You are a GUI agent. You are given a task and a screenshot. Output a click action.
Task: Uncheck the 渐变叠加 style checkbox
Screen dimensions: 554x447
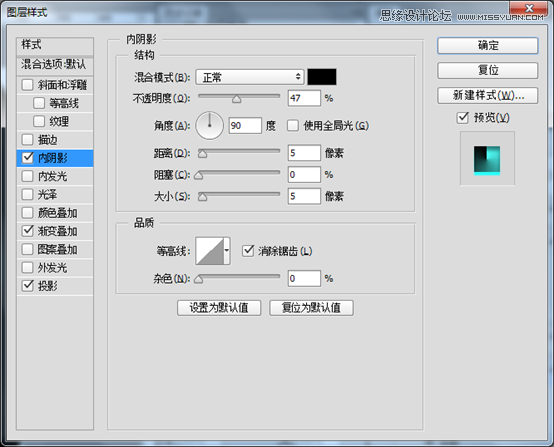click(28, 231)
